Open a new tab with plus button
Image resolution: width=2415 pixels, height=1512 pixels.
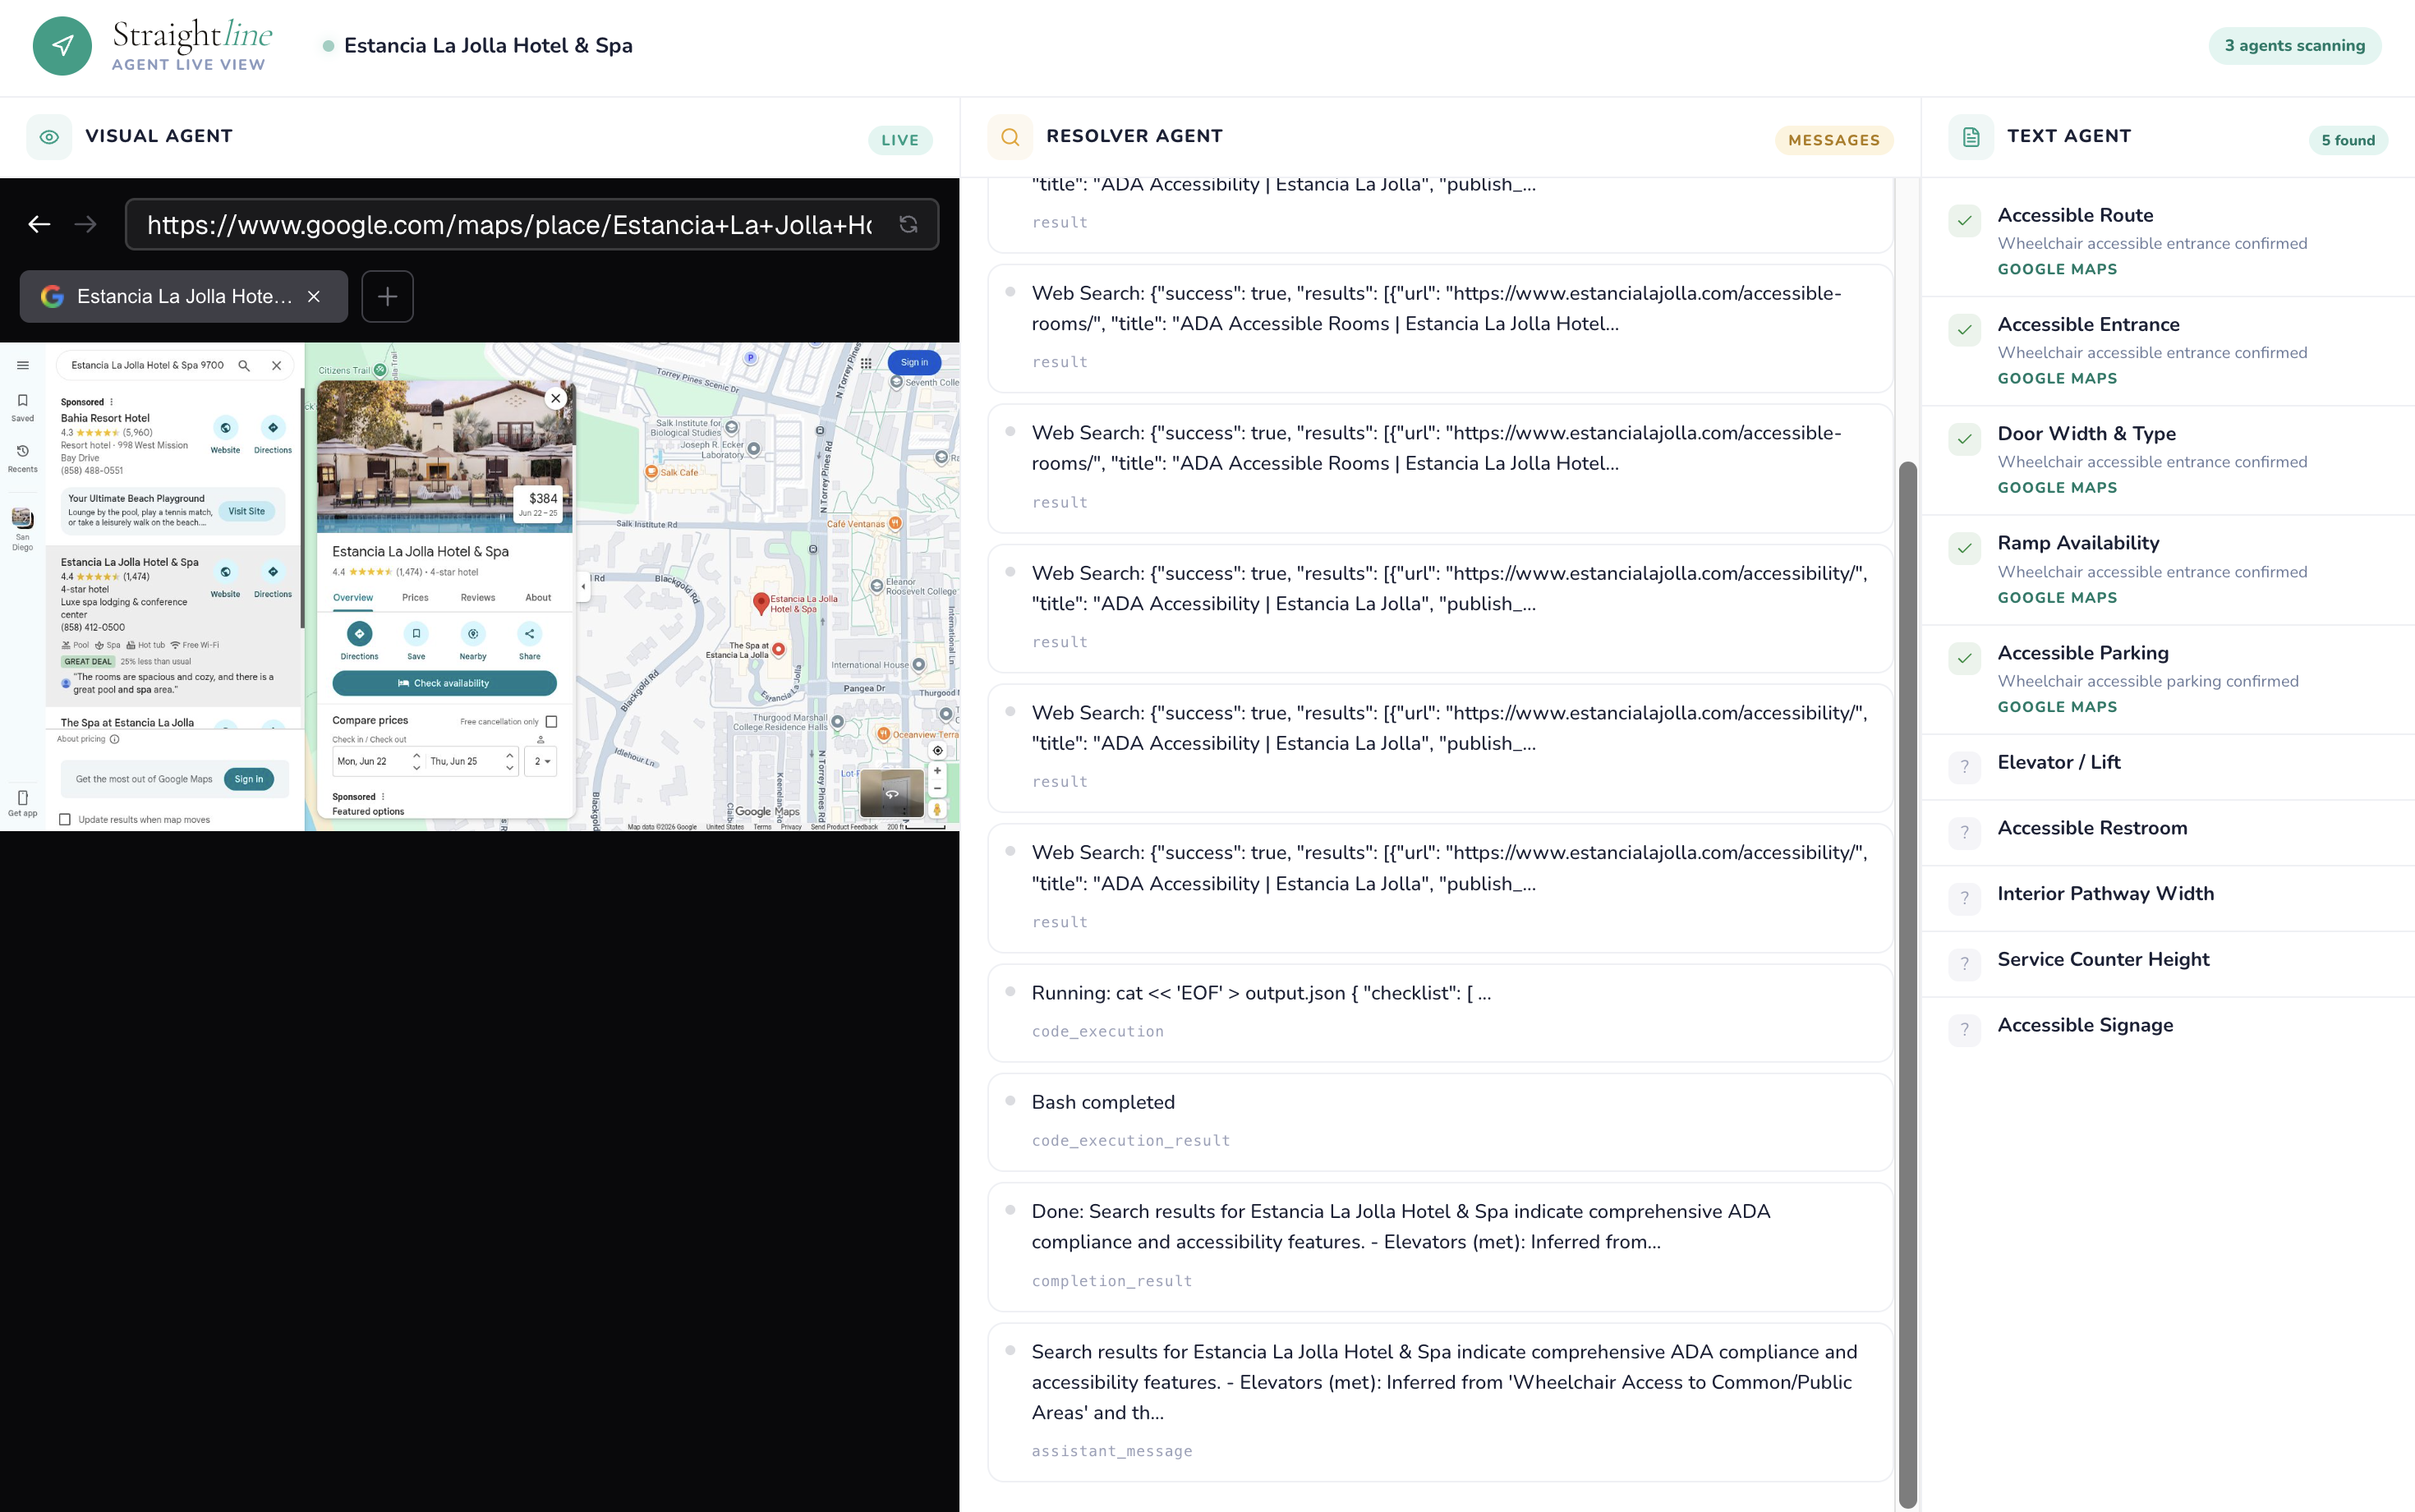(x=387, y=296)
